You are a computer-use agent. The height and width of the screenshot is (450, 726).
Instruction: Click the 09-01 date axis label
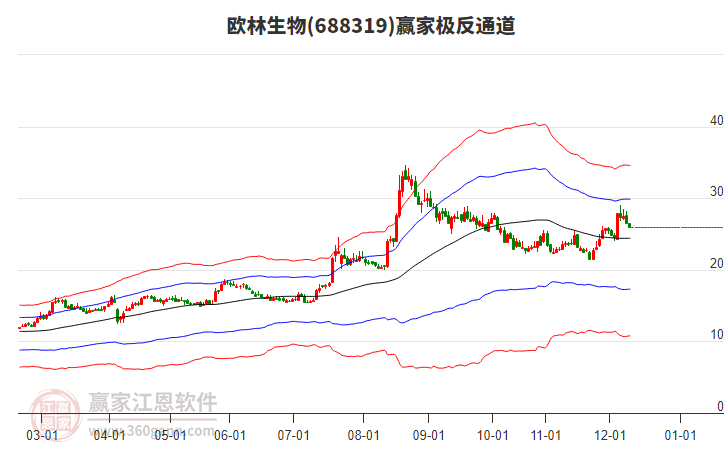click(x=429, y=436)
